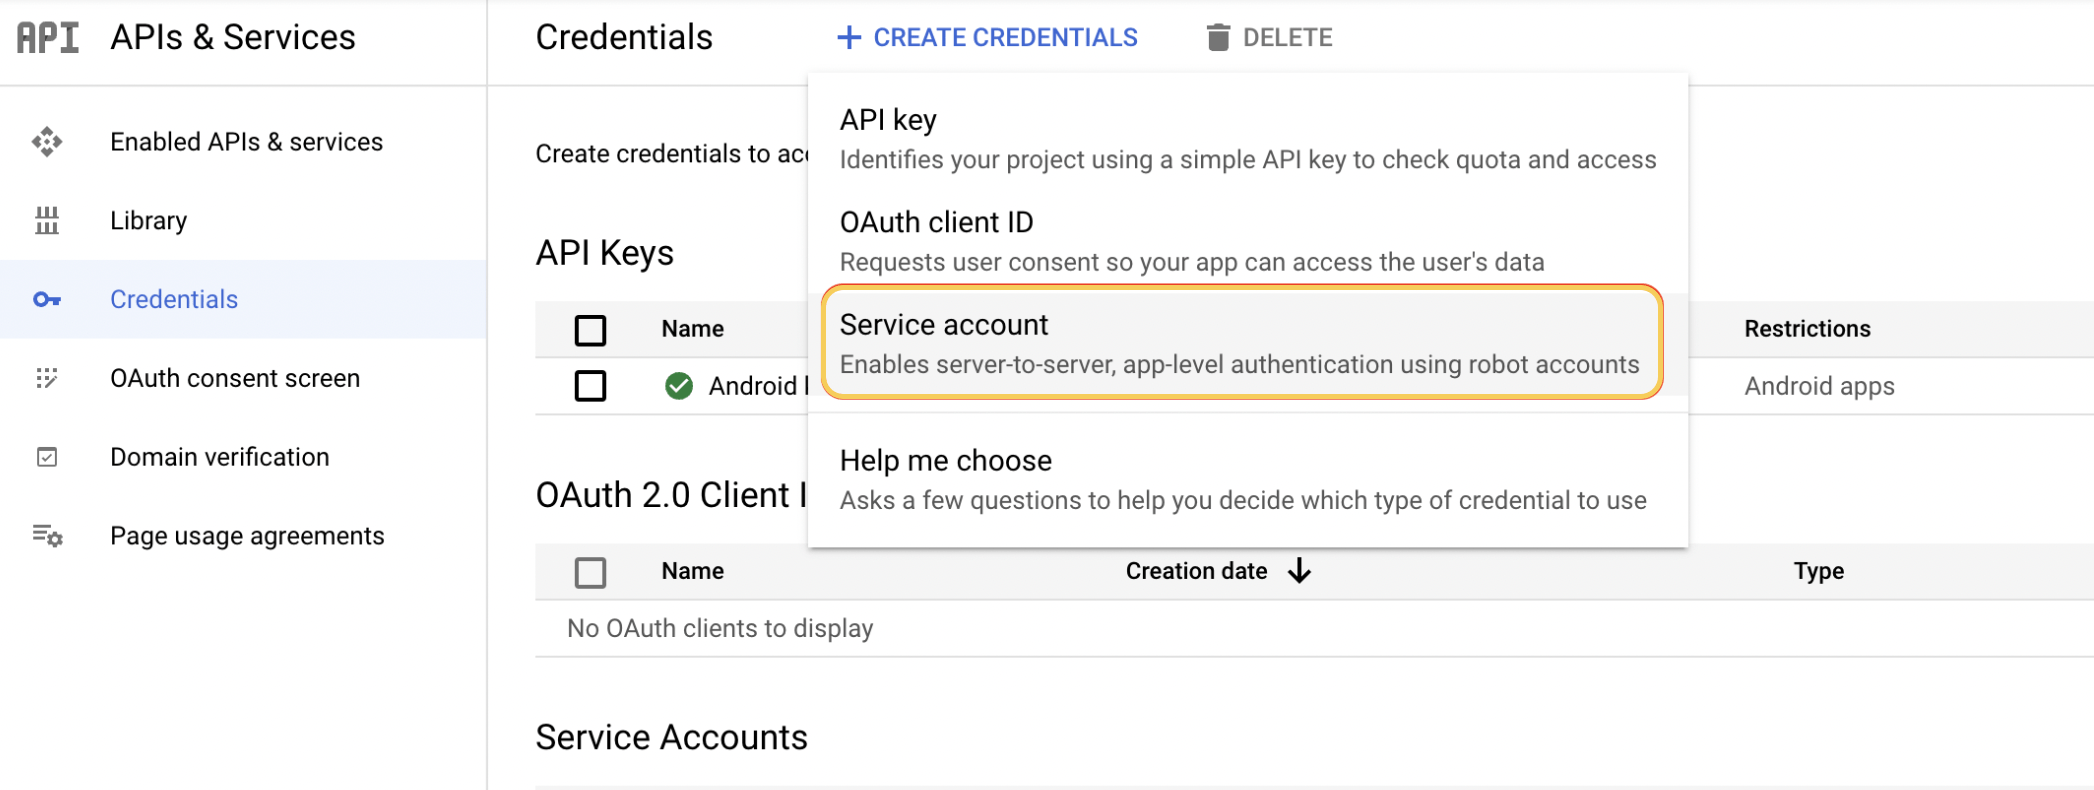This screenshot has height=790, width=2094.
Task: Tick the Android key row checkbox
Action: tap(590, 386)
